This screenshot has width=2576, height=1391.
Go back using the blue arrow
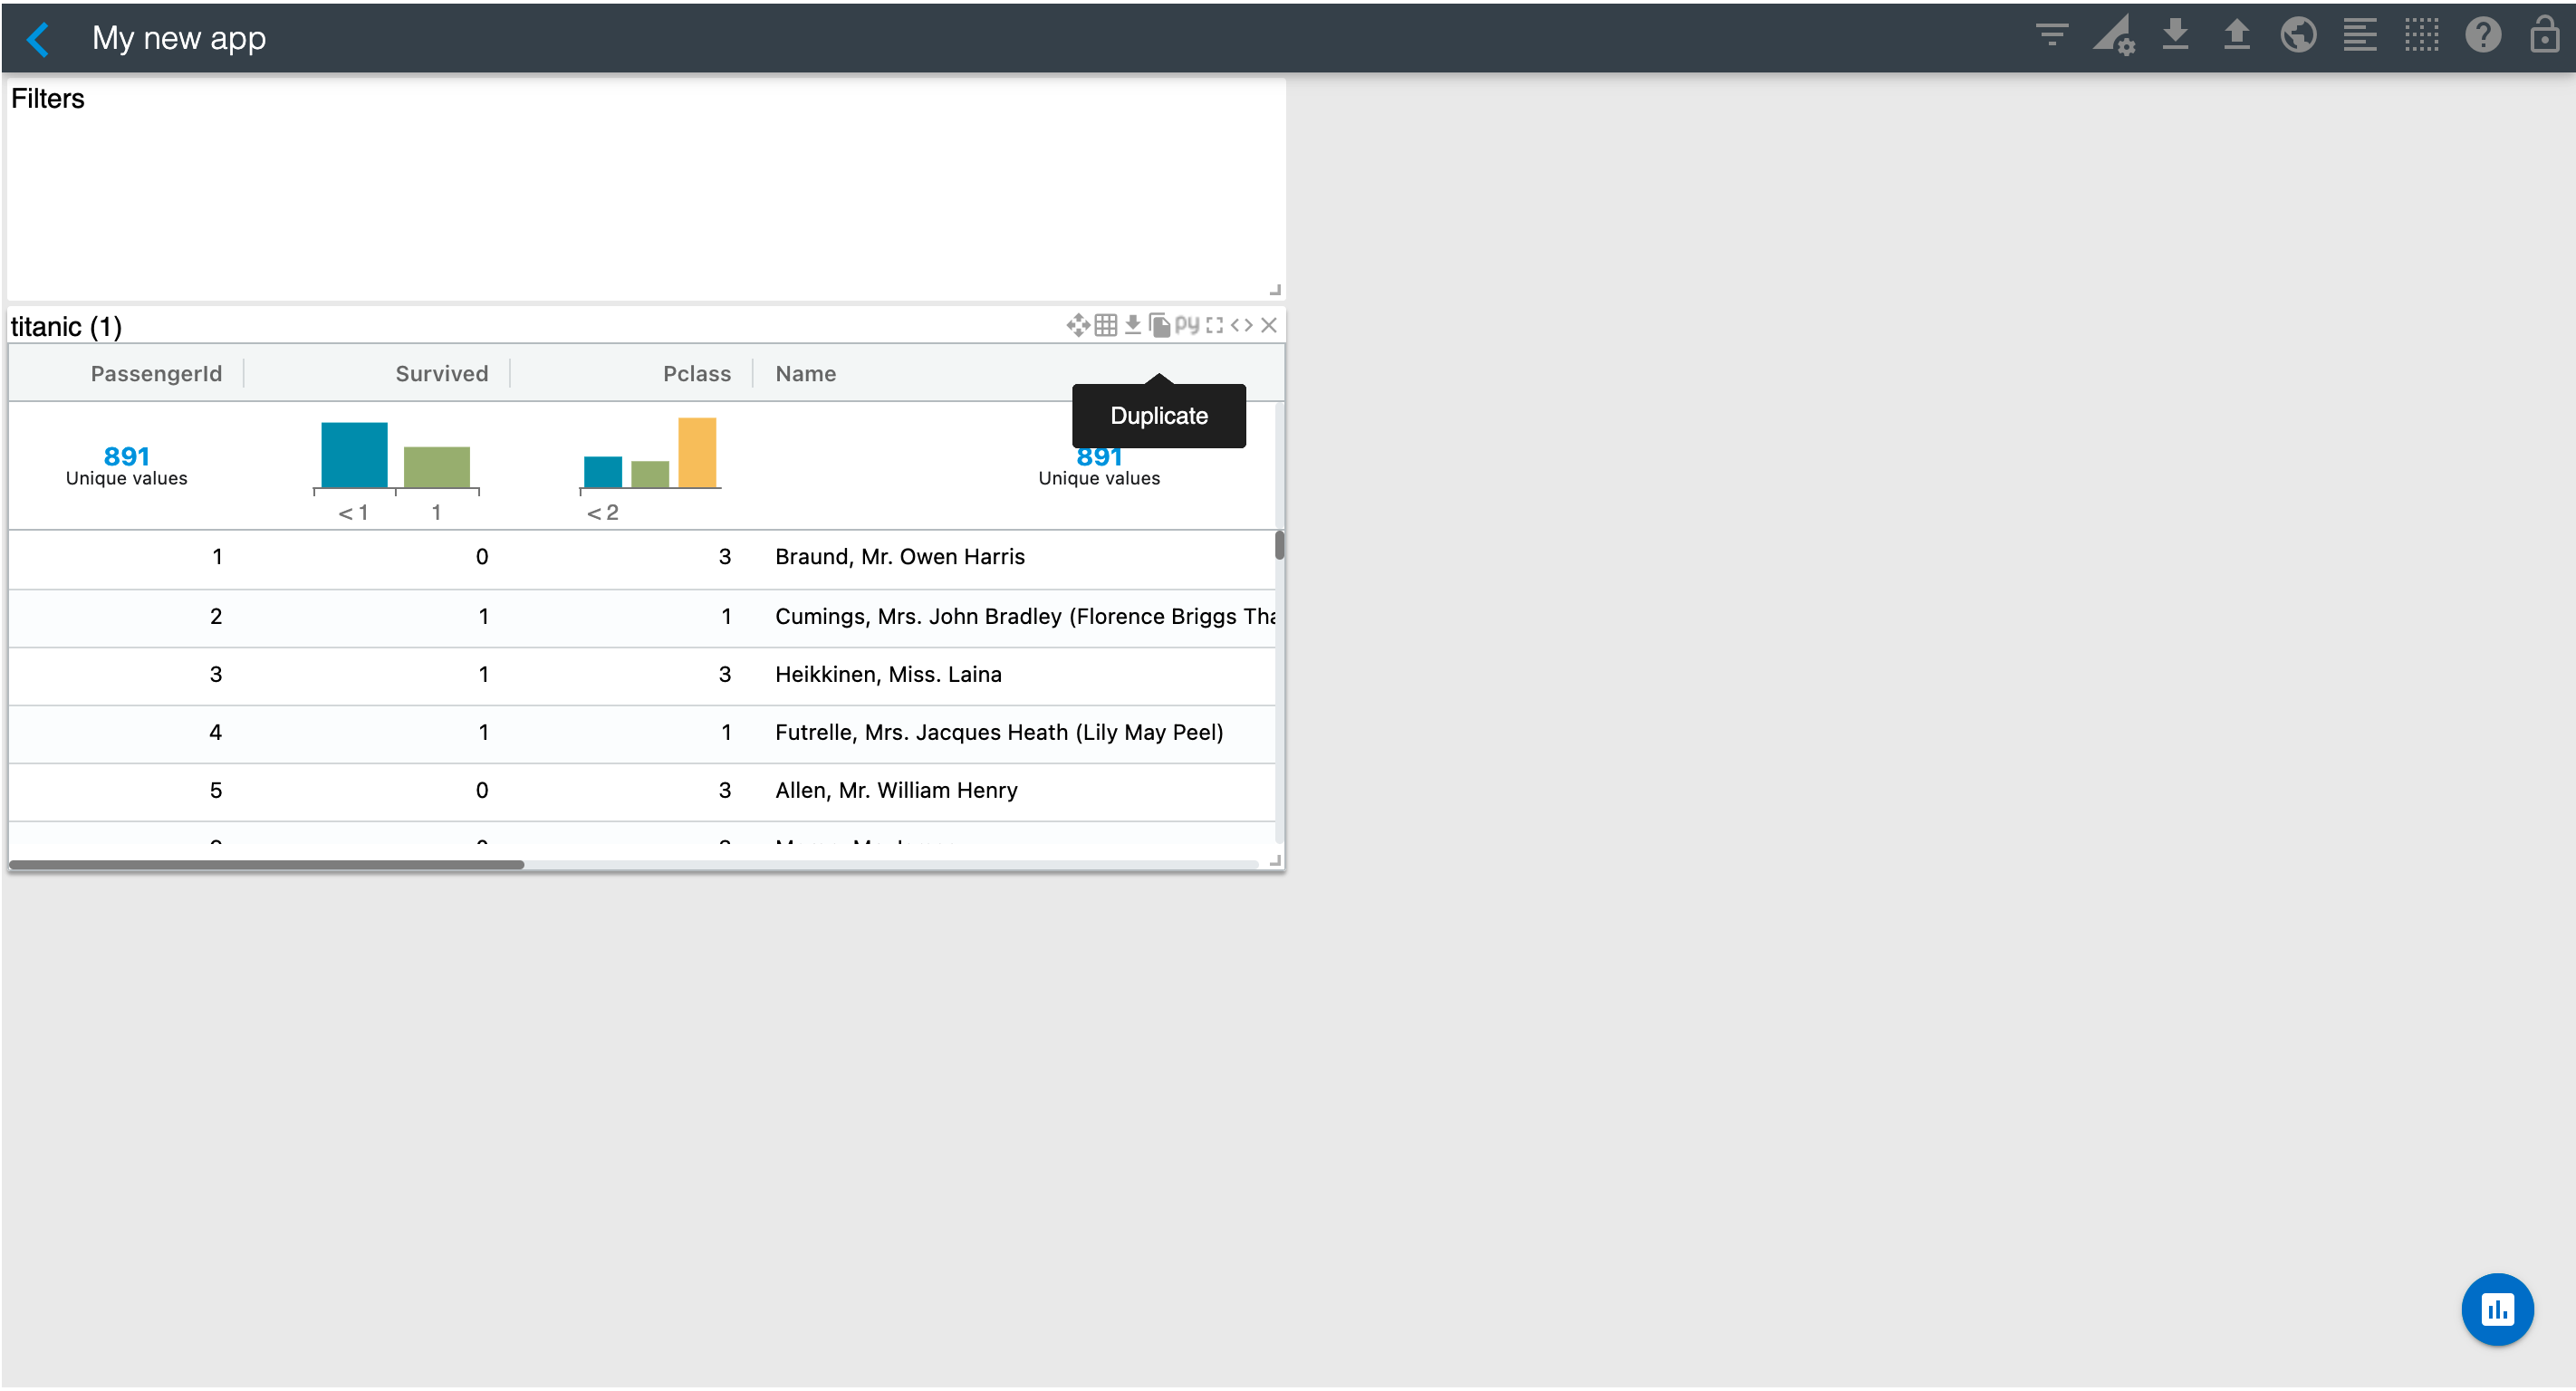point(38,38)
